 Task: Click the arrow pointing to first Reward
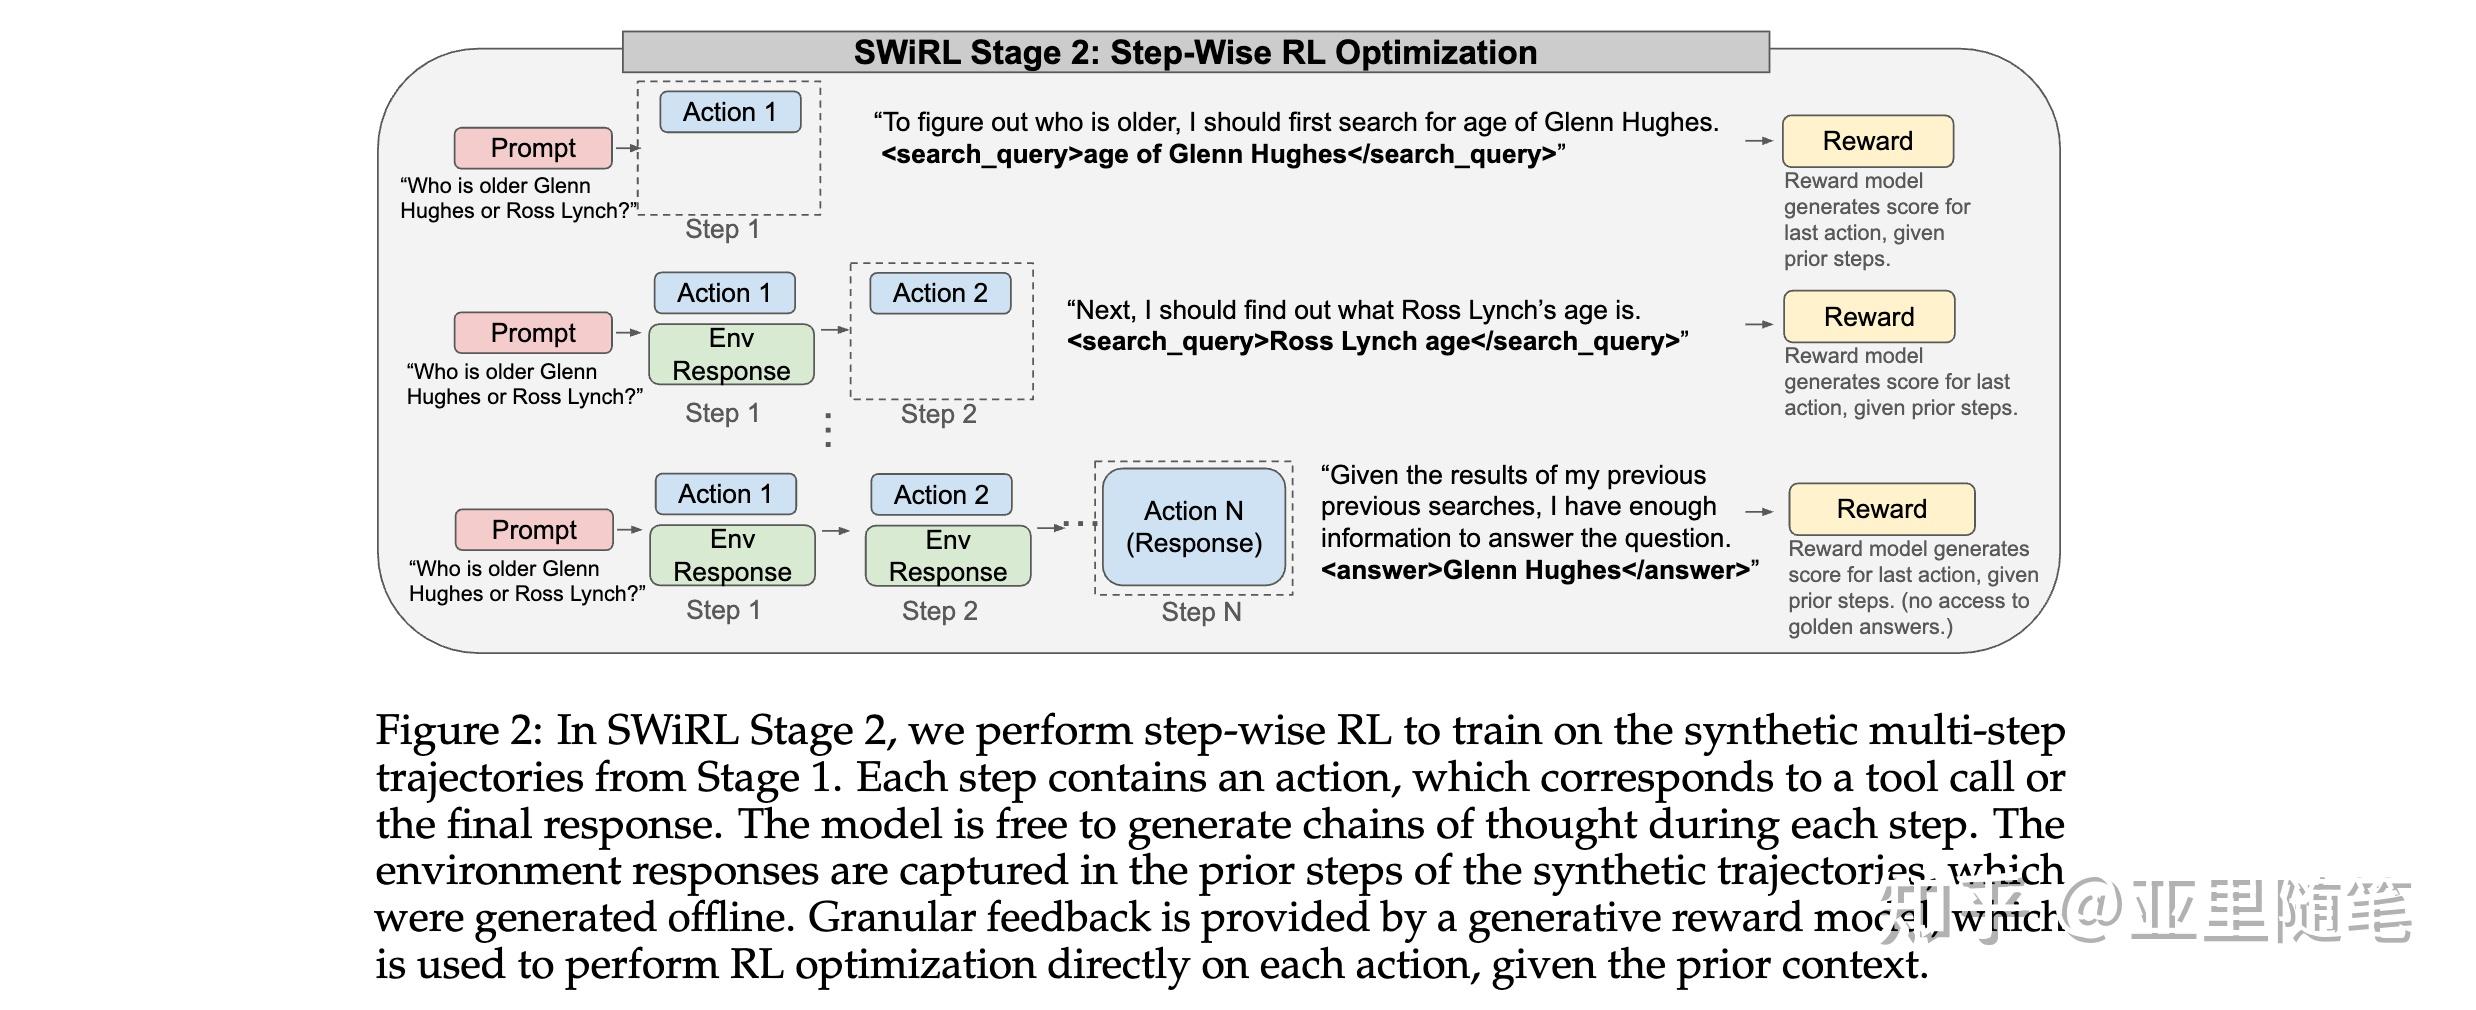pyautogui.click(x=1759, y=141)
